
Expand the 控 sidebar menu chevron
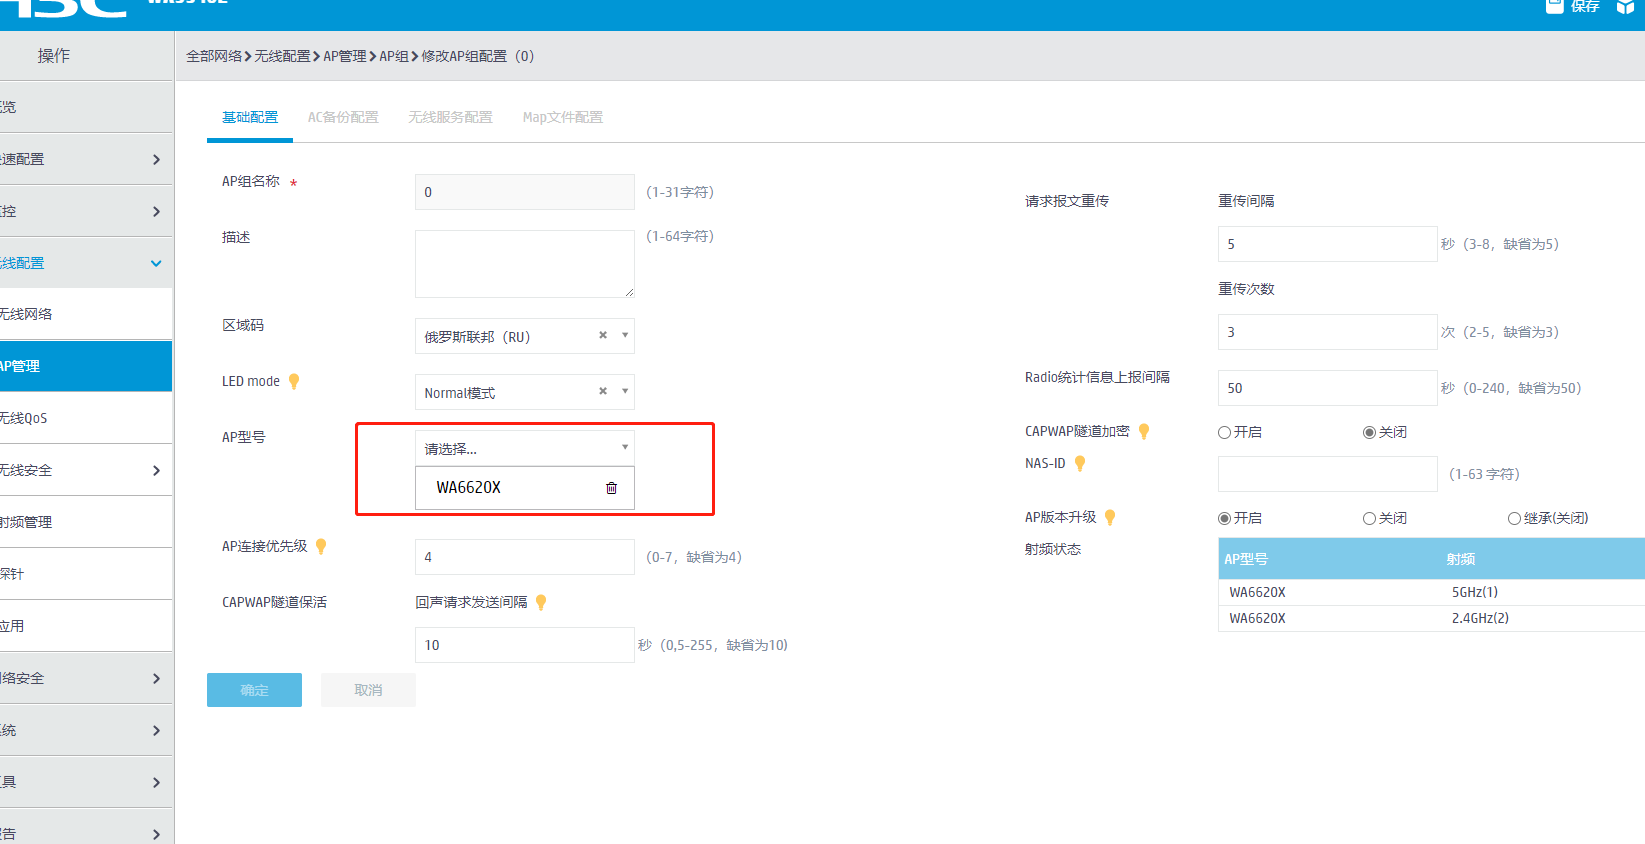156,211
